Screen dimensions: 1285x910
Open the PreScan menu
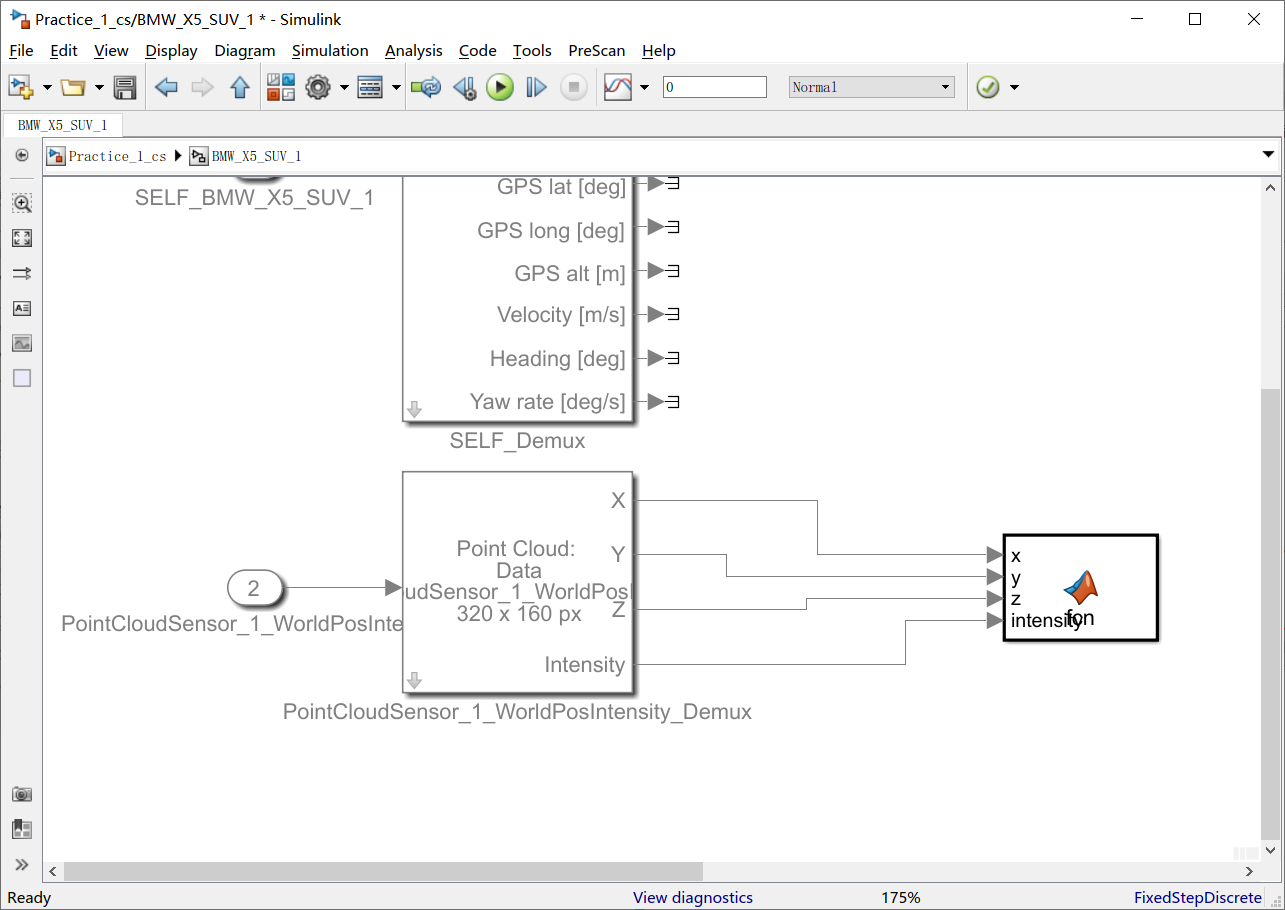[597, 50]
